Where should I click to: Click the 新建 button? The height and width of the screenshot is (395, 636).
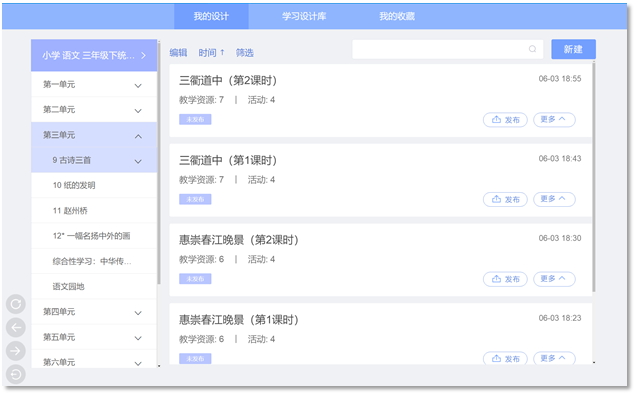click(573, 49)
